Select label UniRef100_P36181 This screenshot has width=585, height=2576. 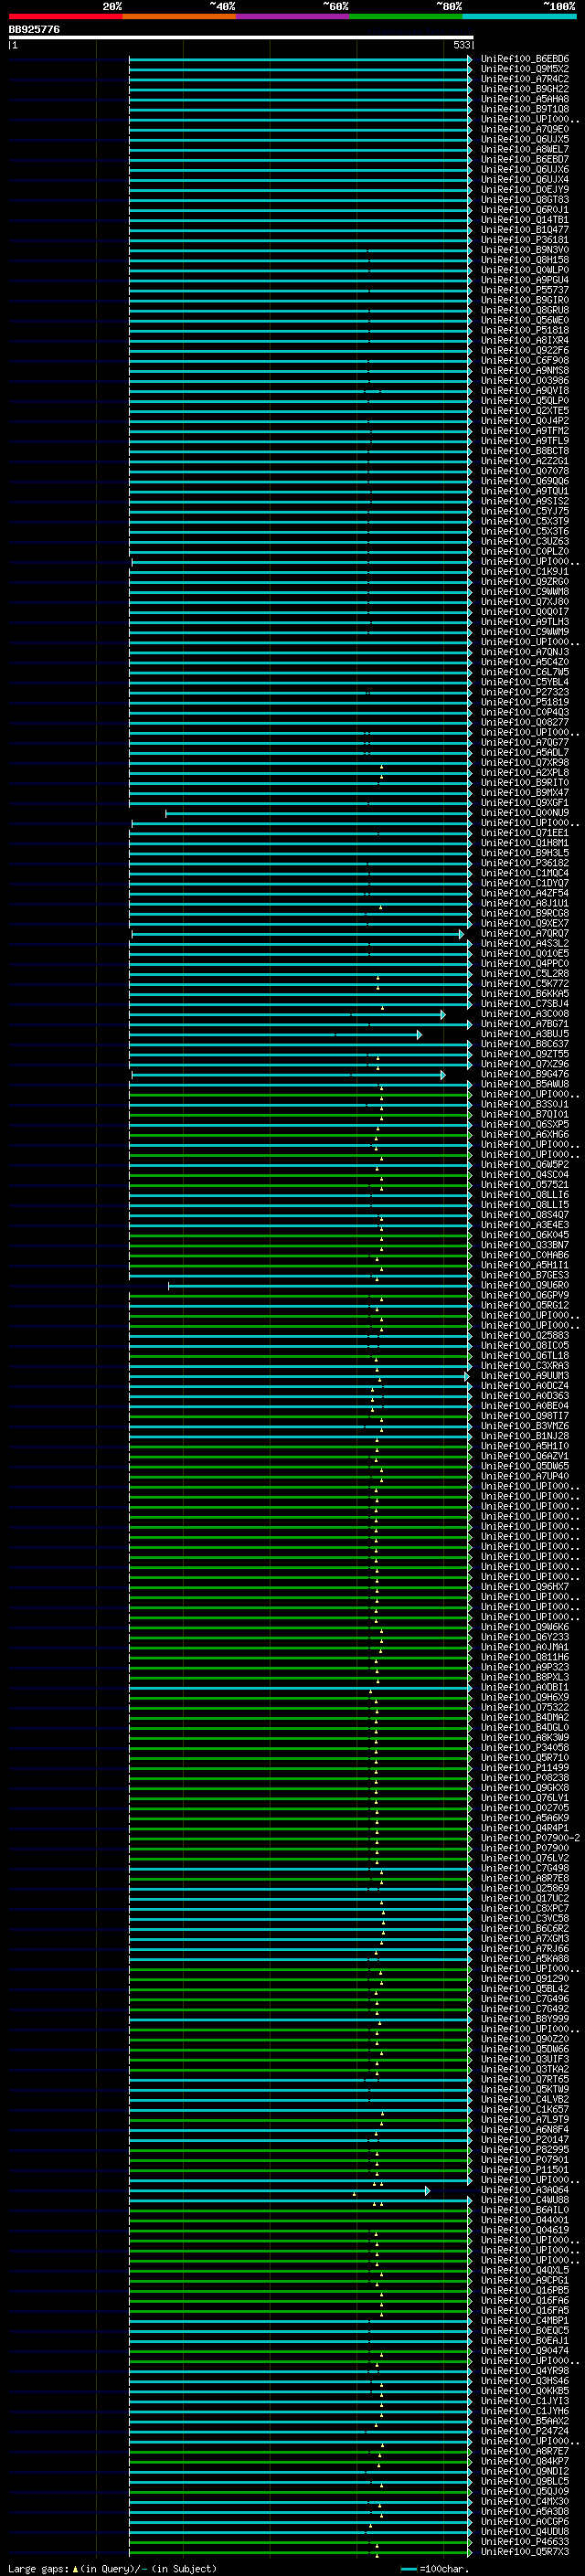pos(525,240)
